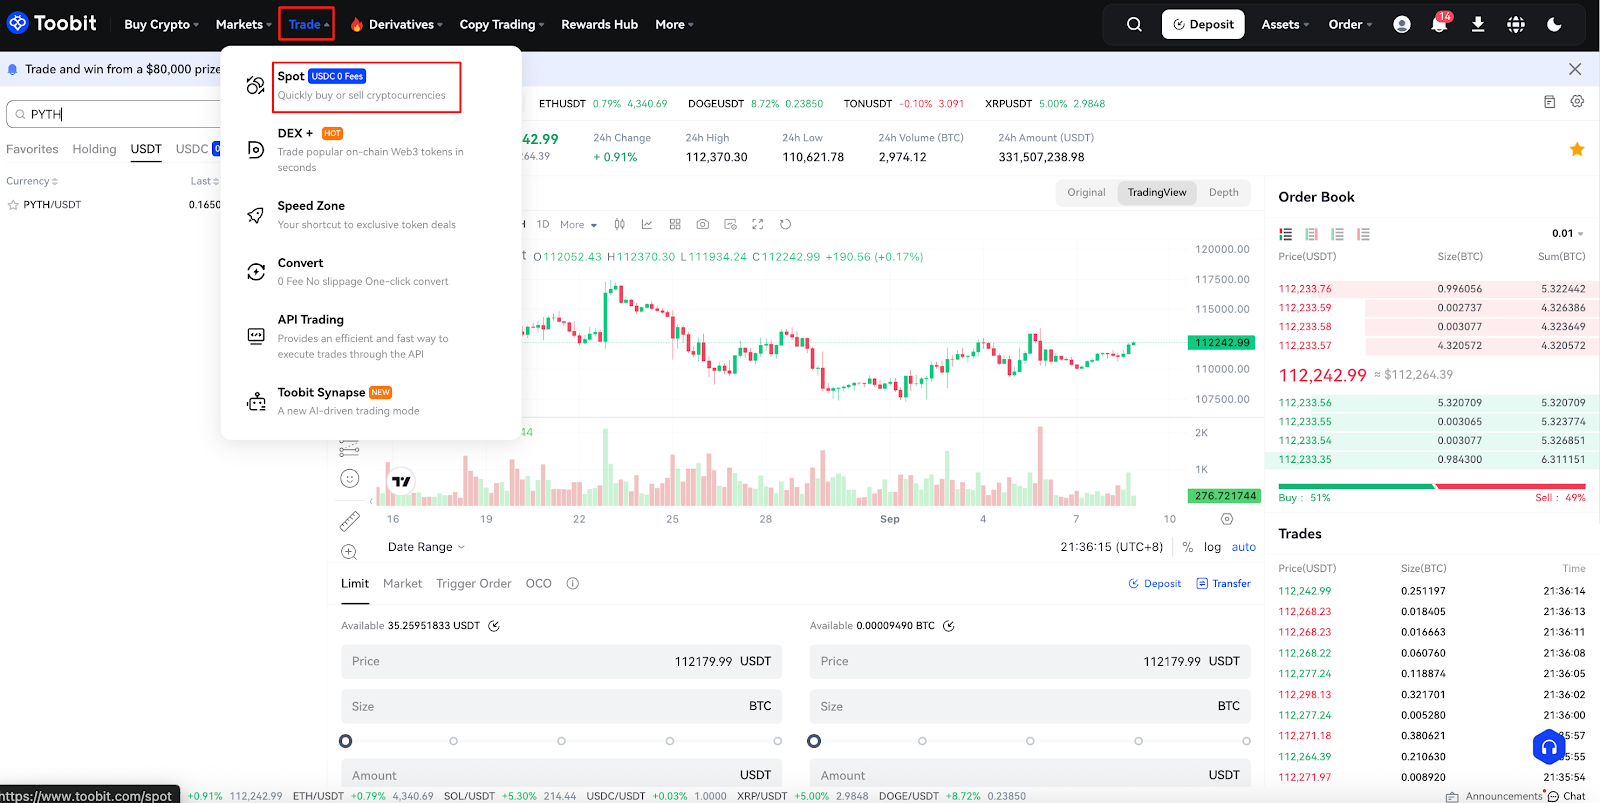Switch chart to Depth view
This screenshot has width=1600, height=803.
pyautogui.click(x=1223, y=192)
